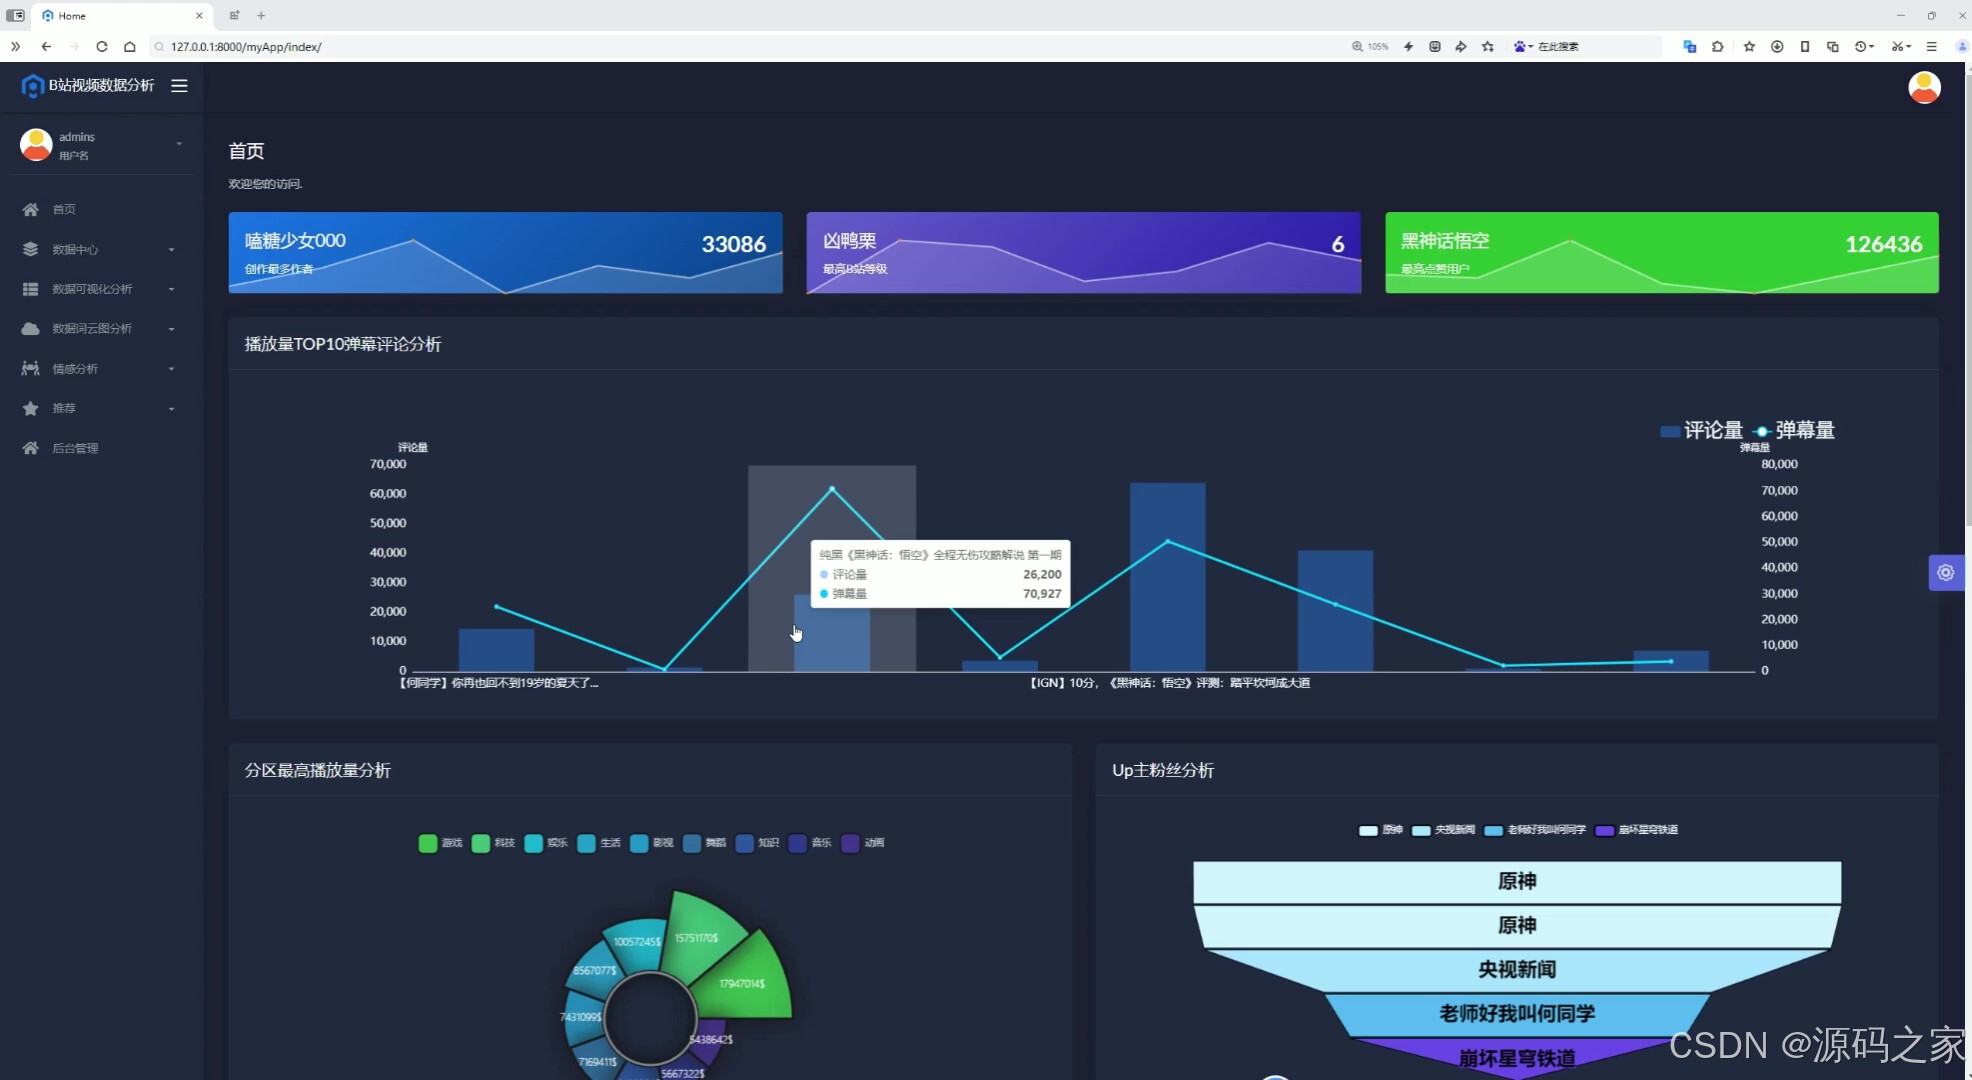This screenshot has width=1972, height=1080.
Task: Open the 首页 sidebar menu item
Action: pos(63,209)
